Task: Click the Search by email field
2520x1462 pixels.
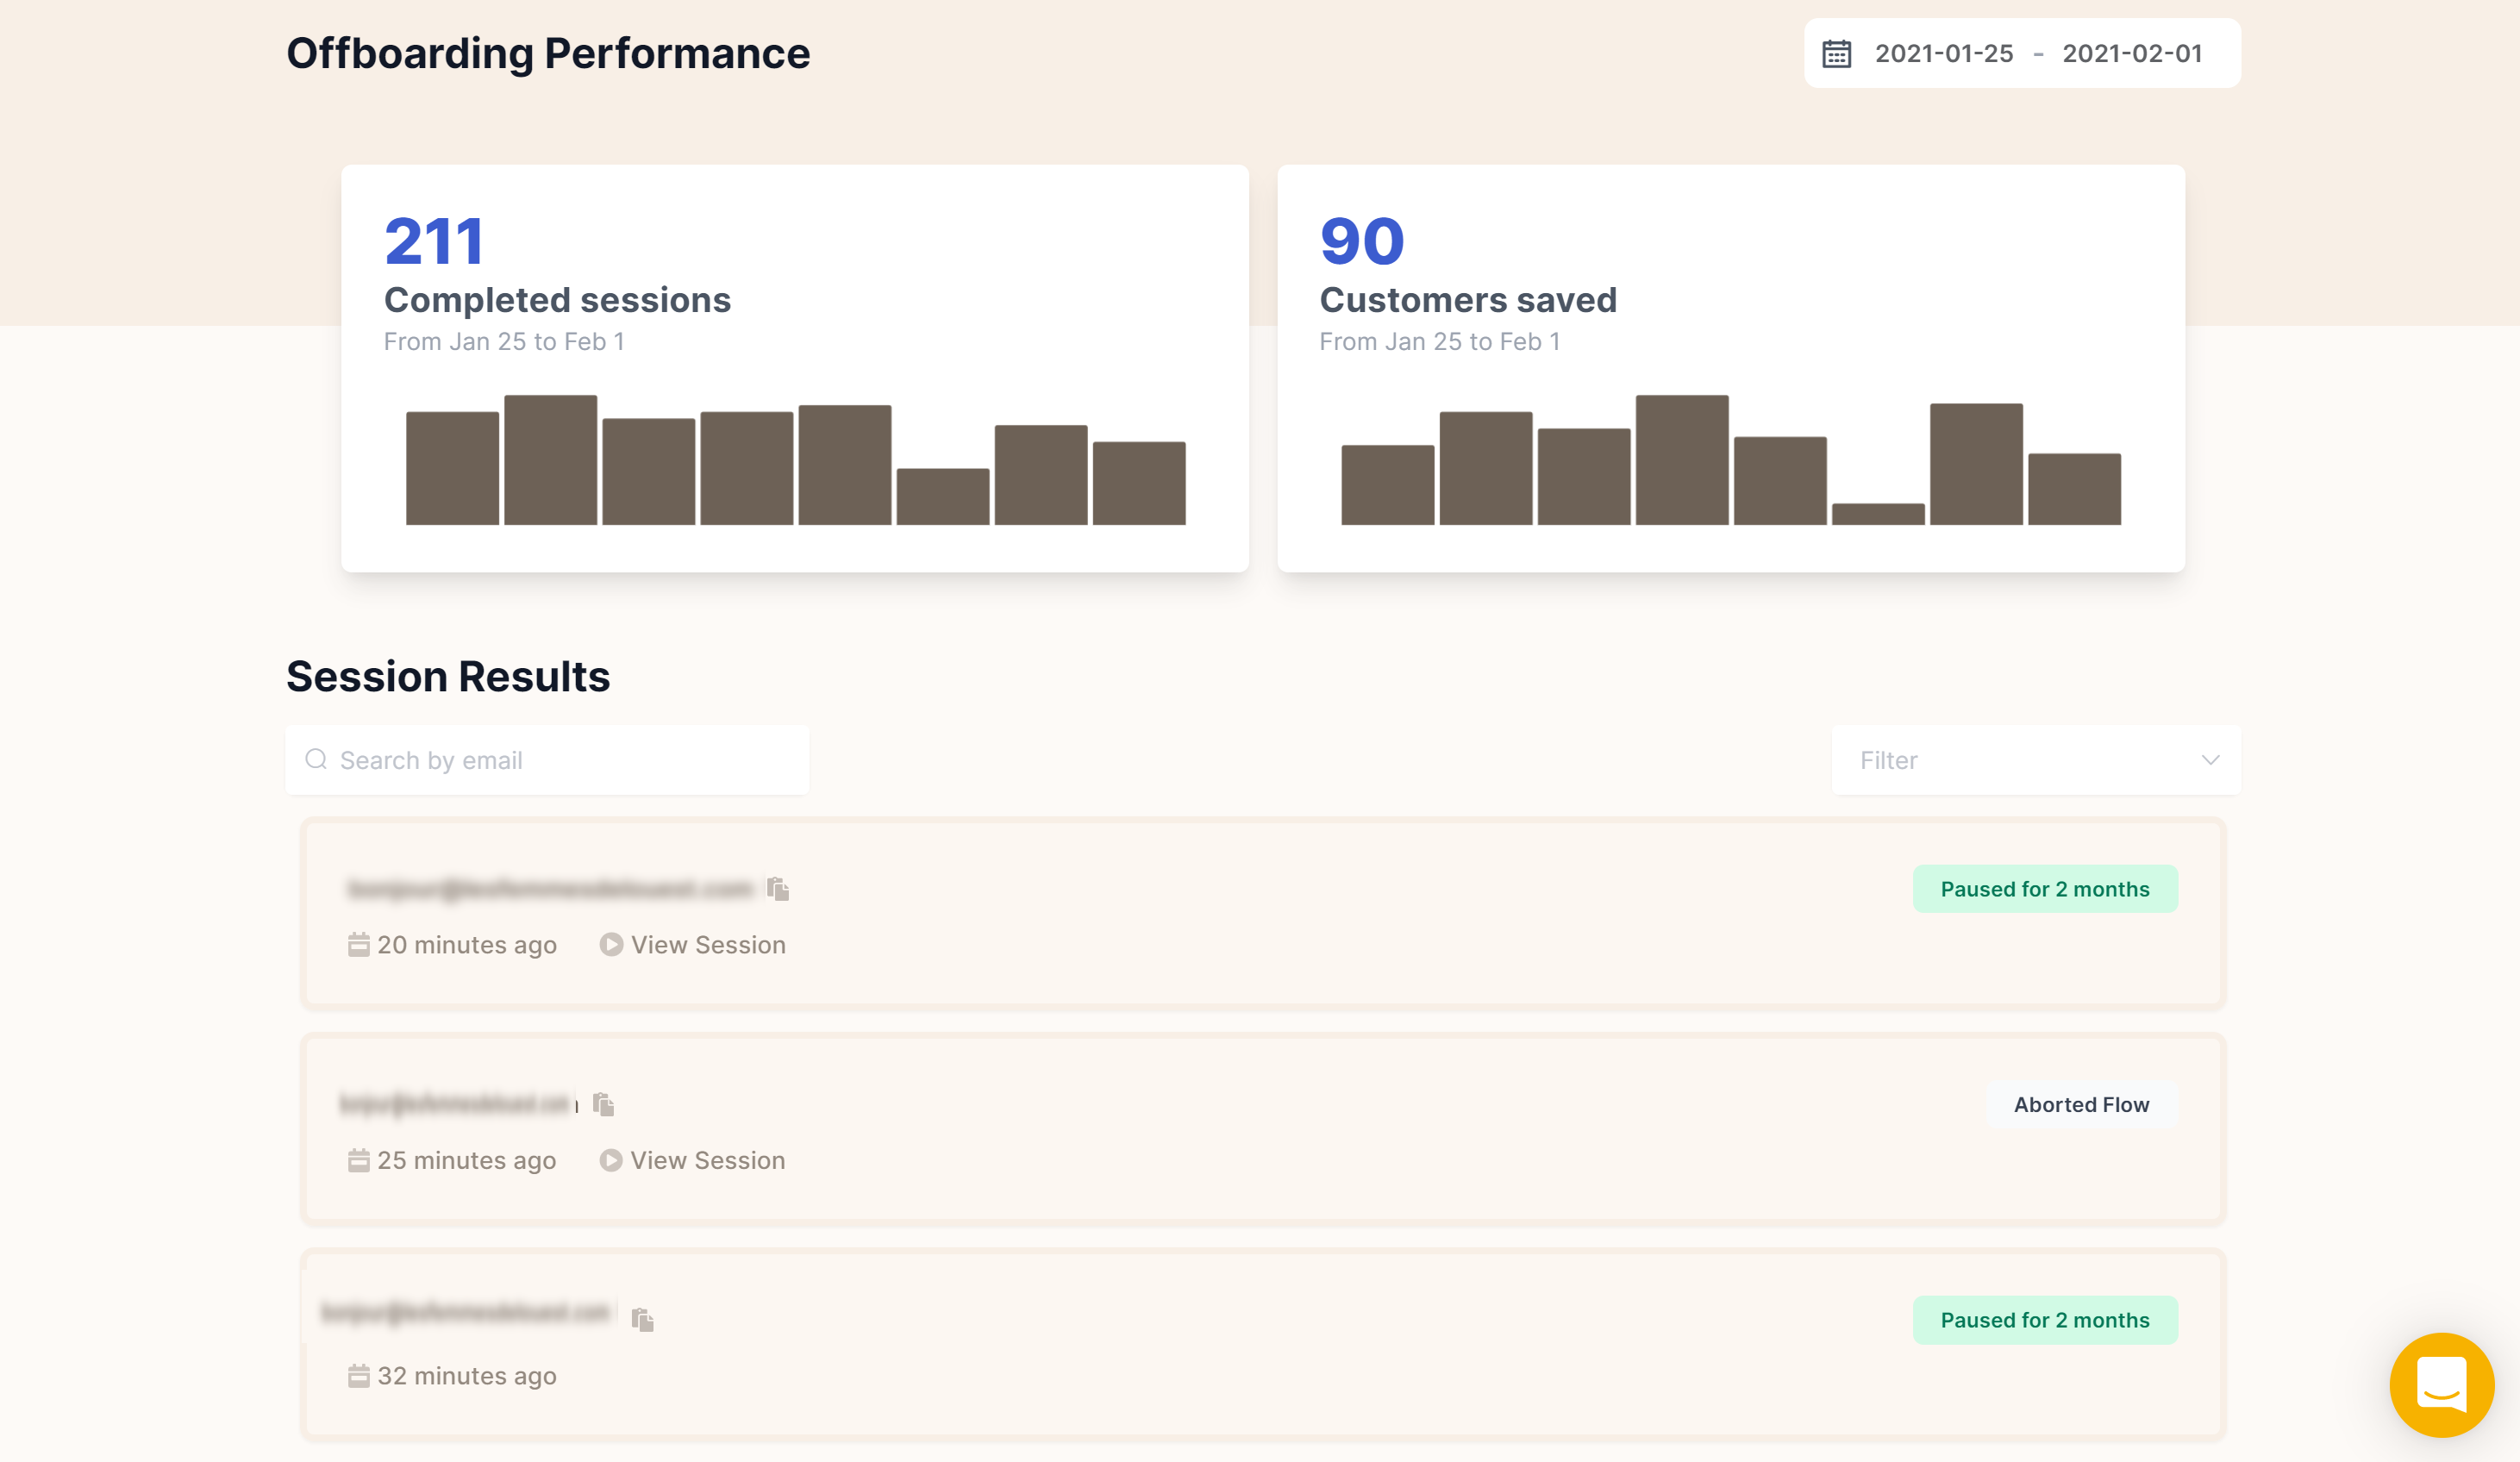Action: (560, 760)
